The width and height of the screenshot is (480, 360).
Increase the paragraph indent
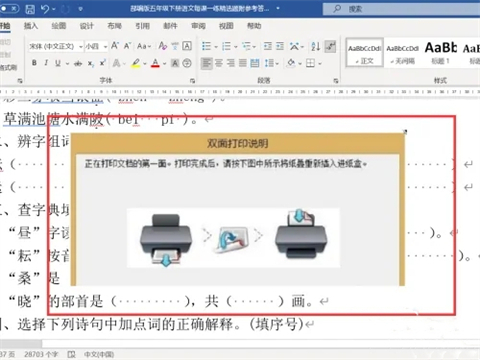coord(280,46)
